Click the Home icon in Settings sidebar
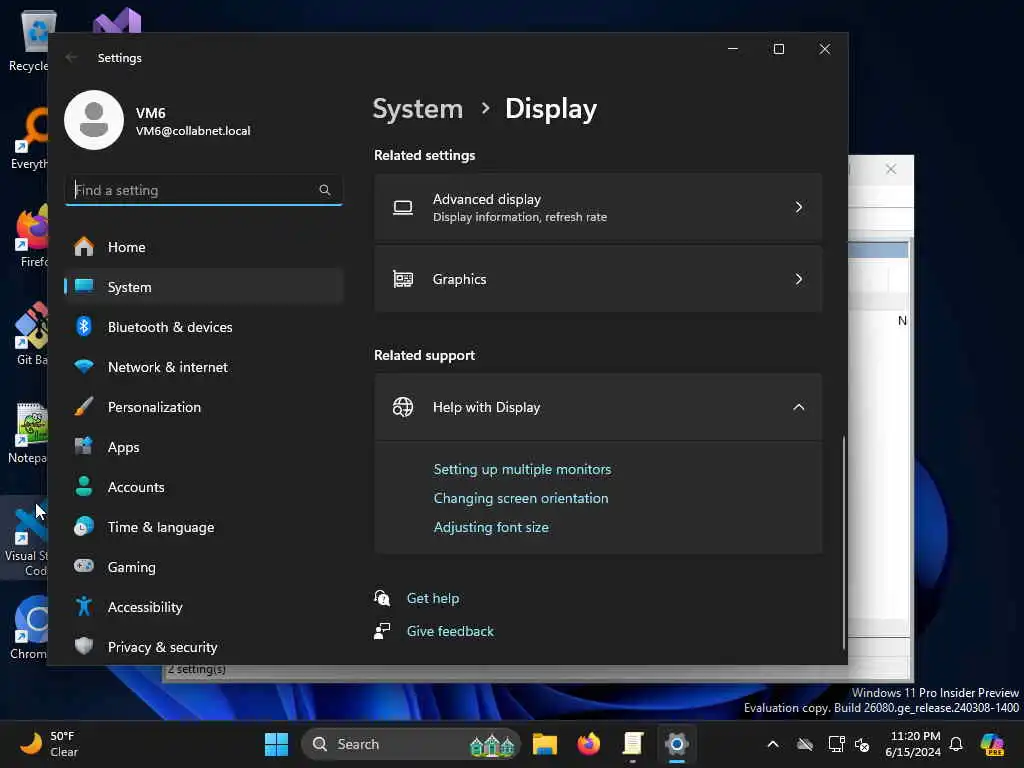Viewport: 1024px width, 768px height. (84, 247)
